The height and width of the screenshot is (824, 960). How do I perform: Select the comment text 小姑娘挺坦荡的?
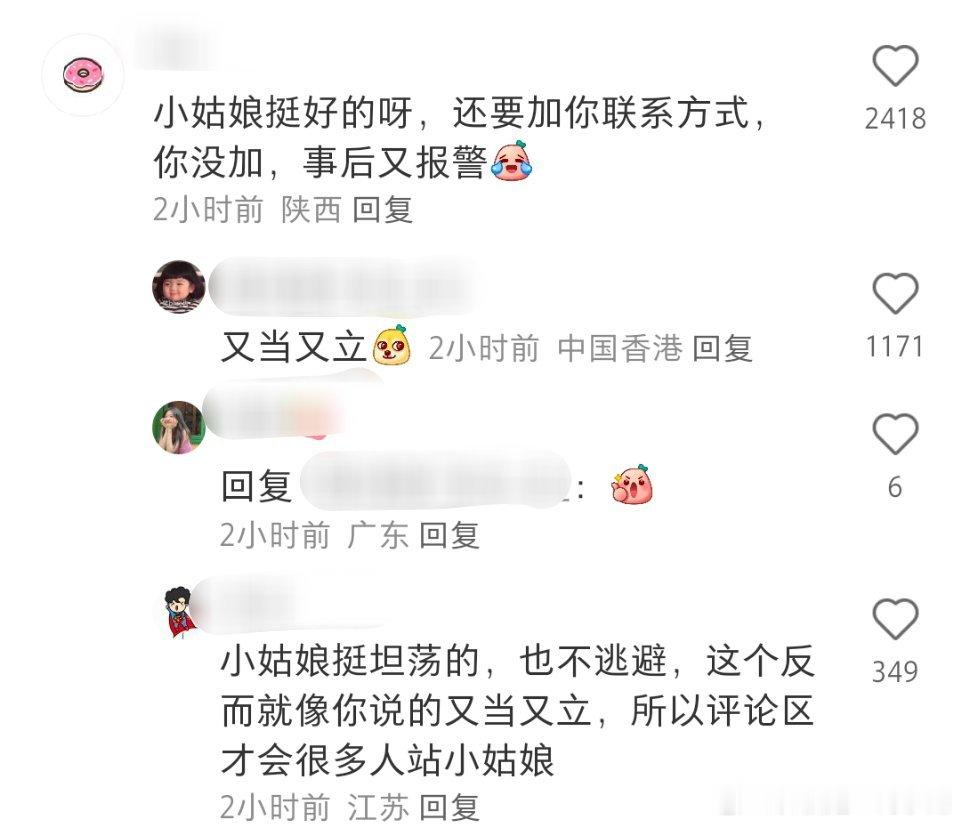[x=350, y=662]
